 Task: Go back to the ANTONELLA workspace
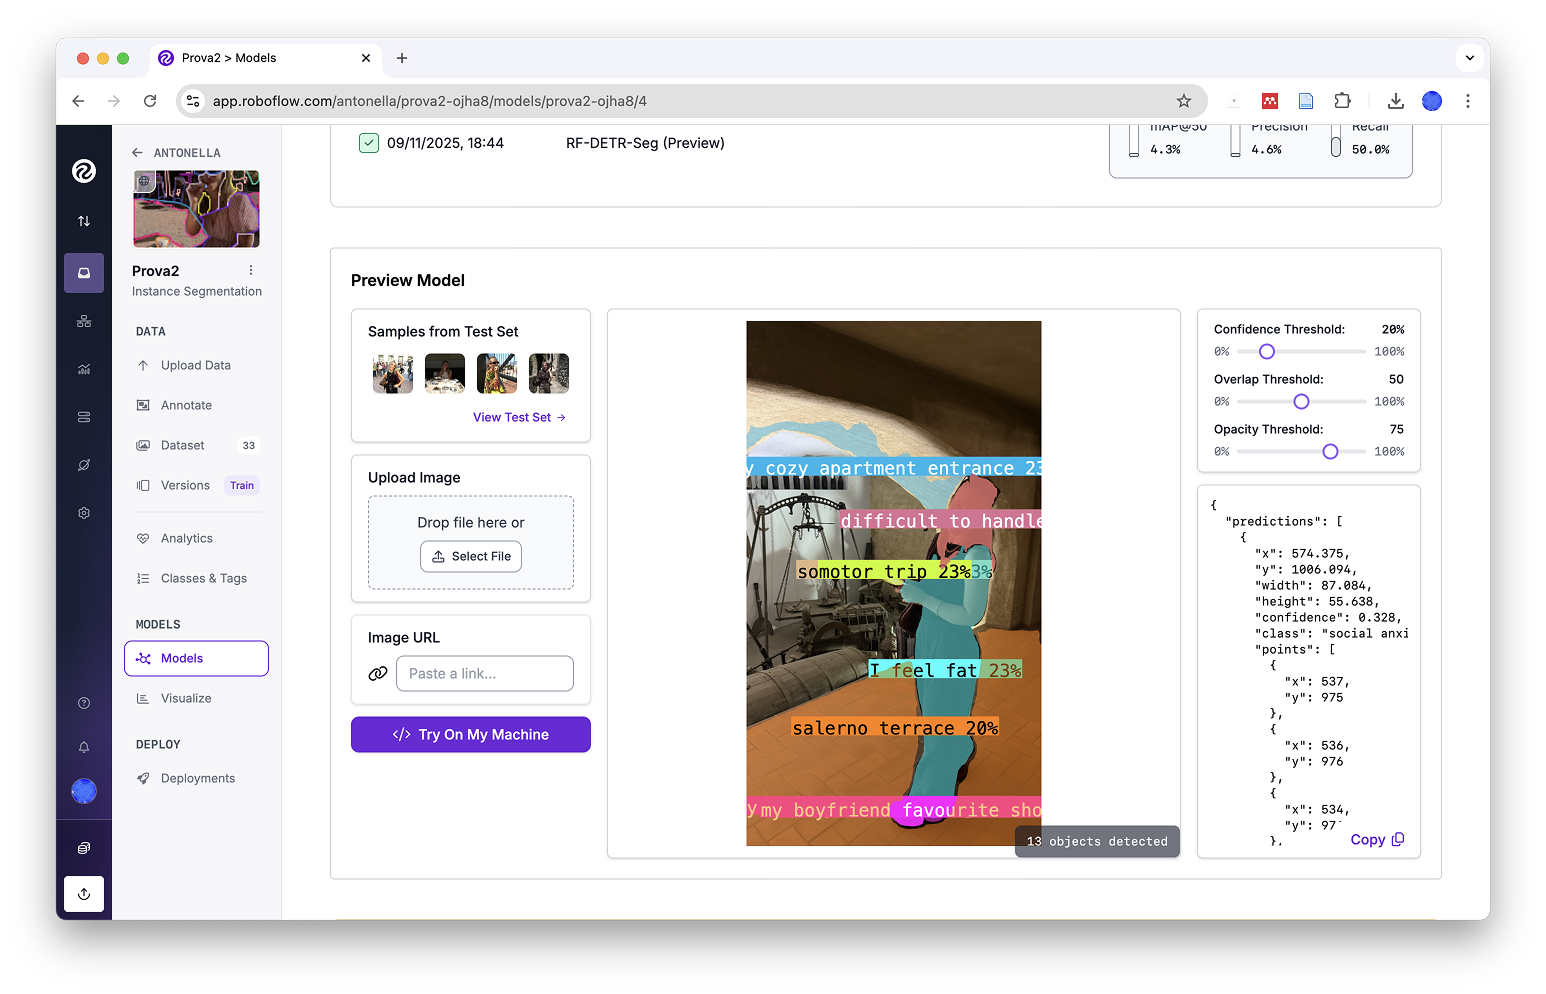177,153
